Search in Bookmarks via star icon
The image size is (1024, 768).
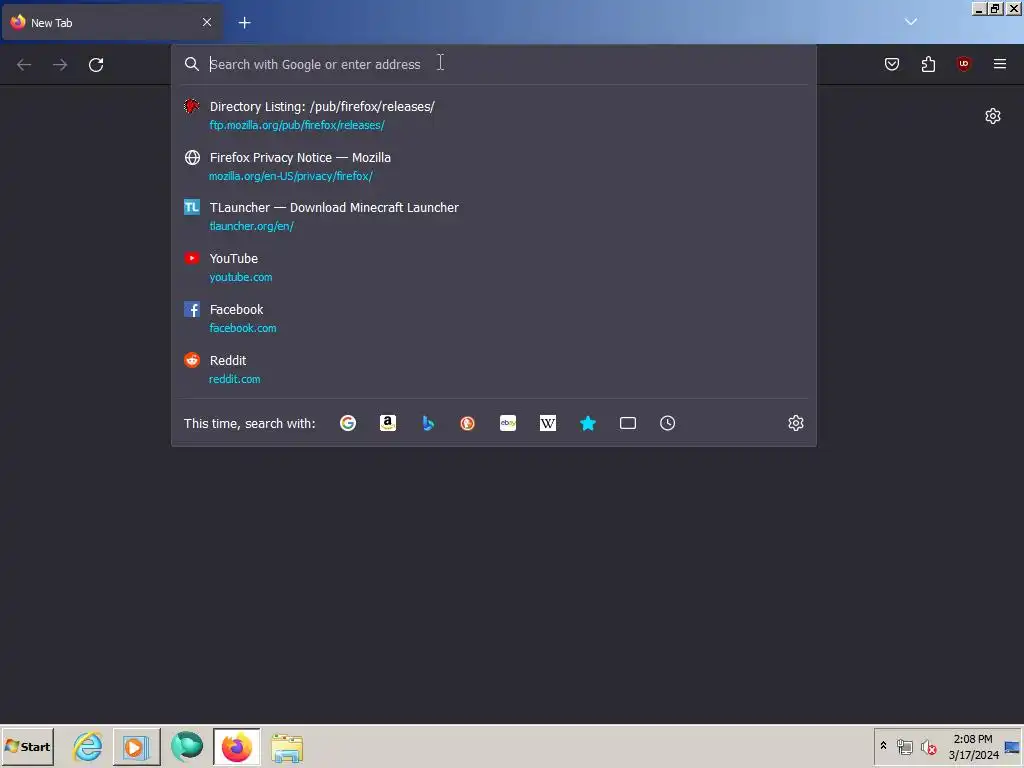pyautogui.click(x=588, y=423)
